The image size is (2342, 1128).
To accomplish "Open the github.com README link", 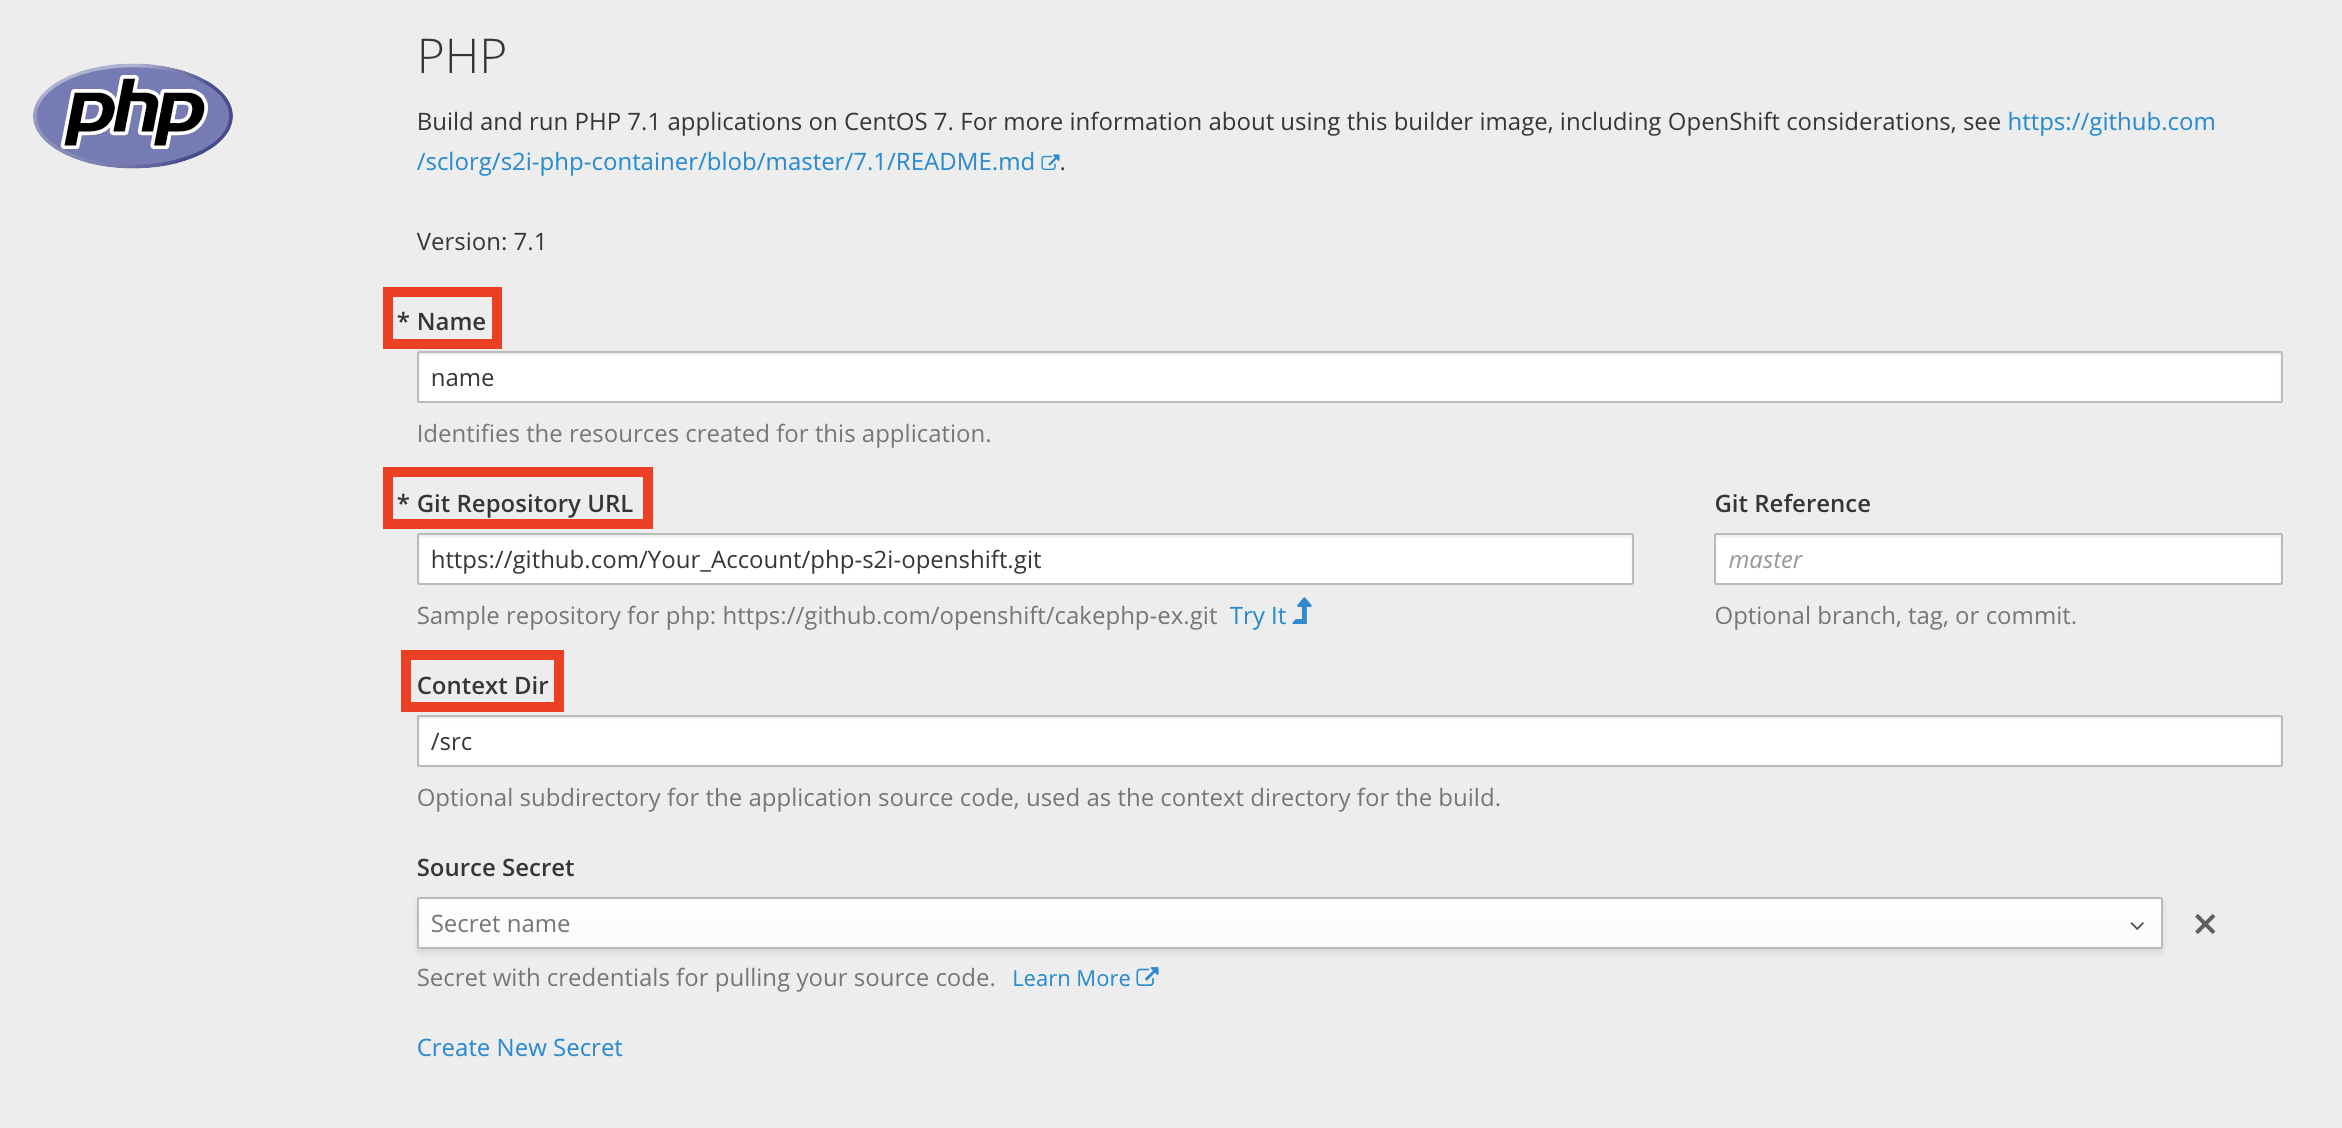I will (x=2110, y=122).
